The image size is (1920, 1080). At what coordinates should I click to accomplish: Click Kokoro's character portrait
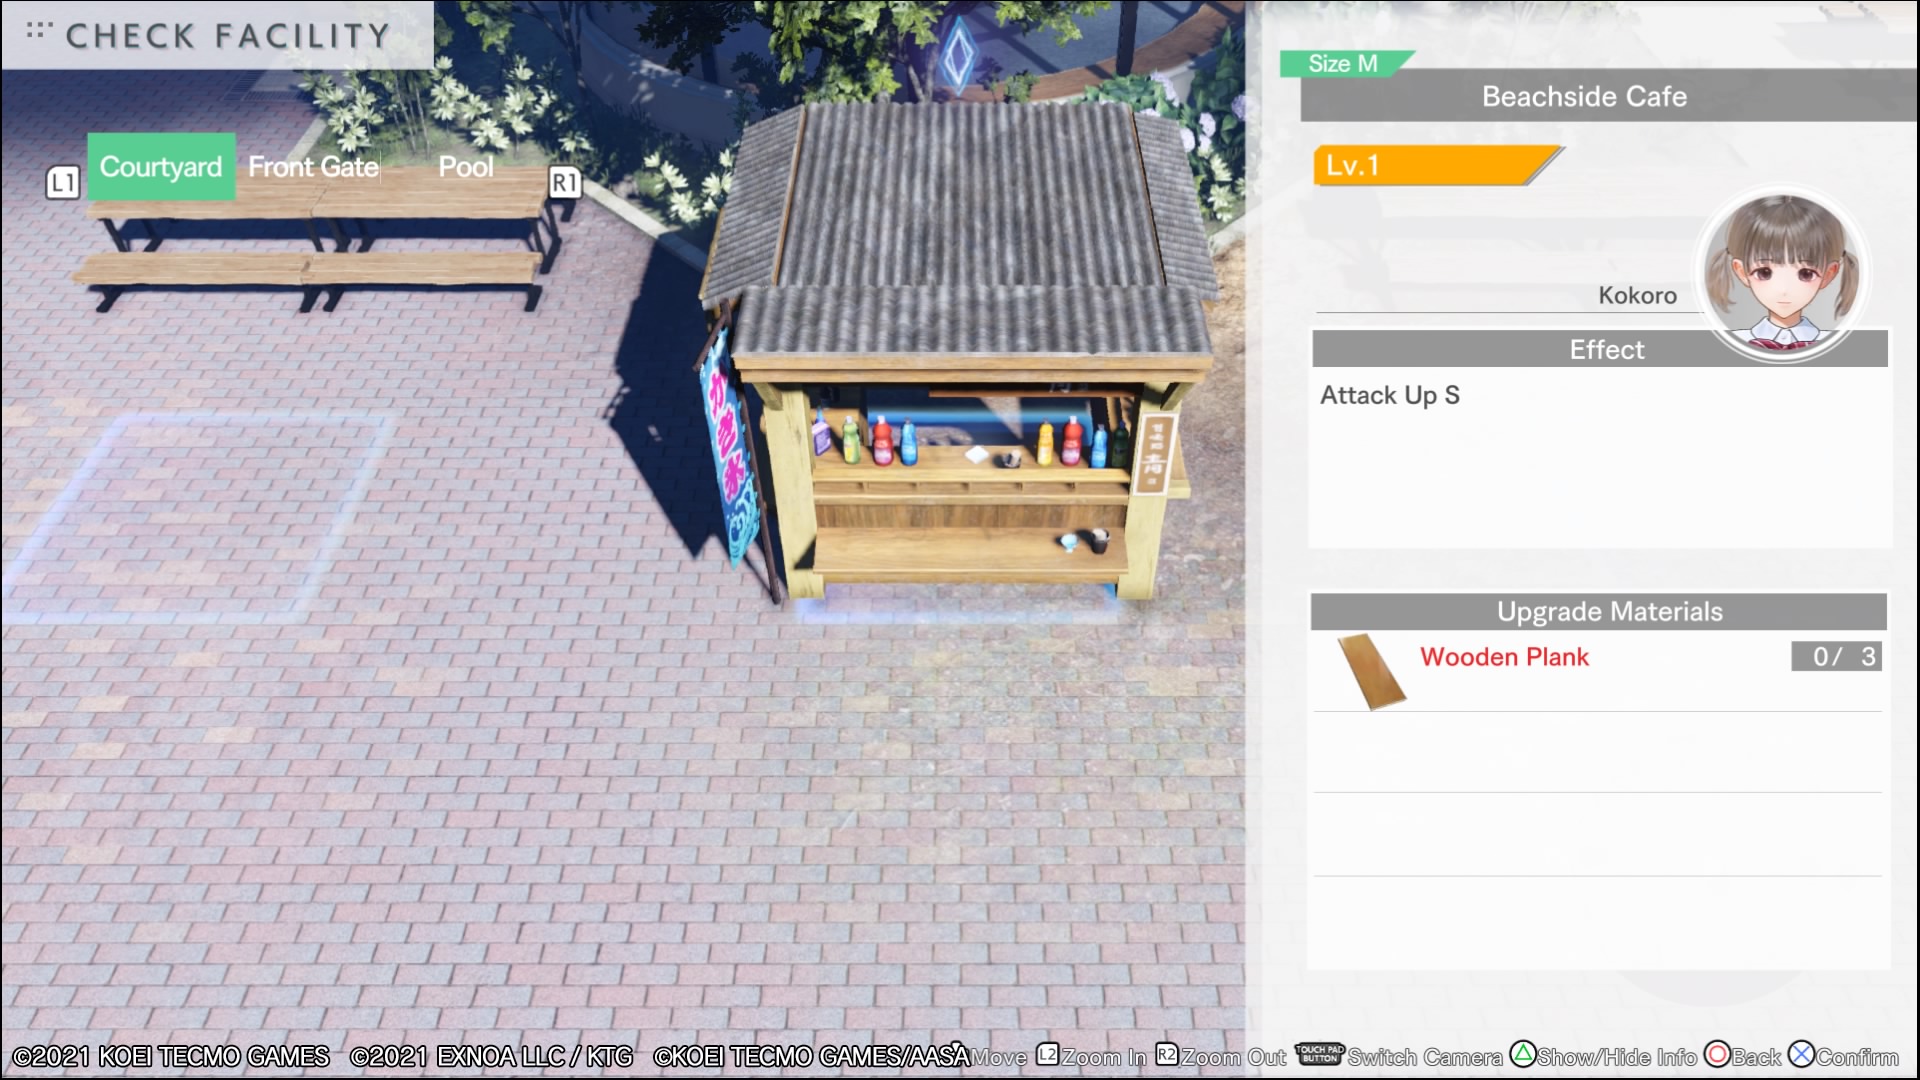click(x=1781, y=272)
